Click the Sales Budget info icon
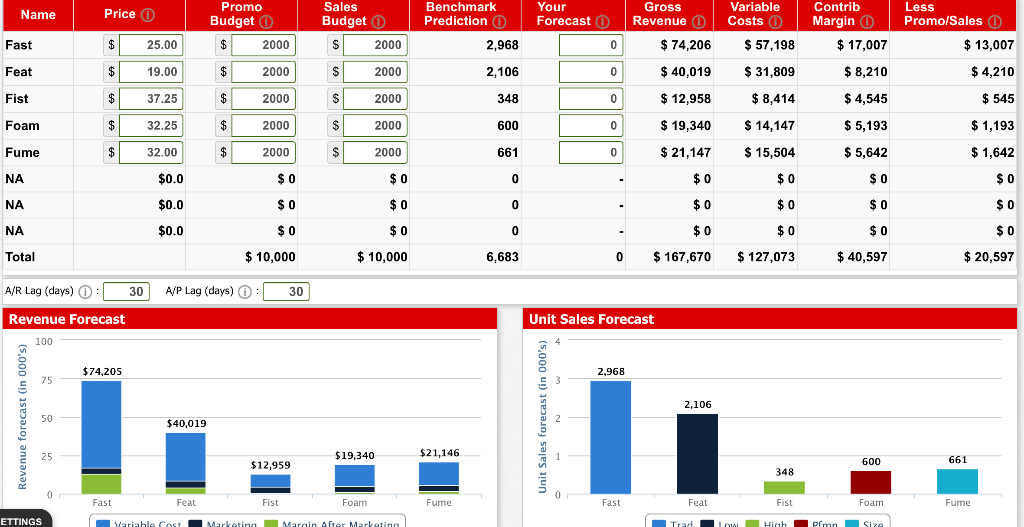Screen dimensions: 1024x527 tap(377, 22)
